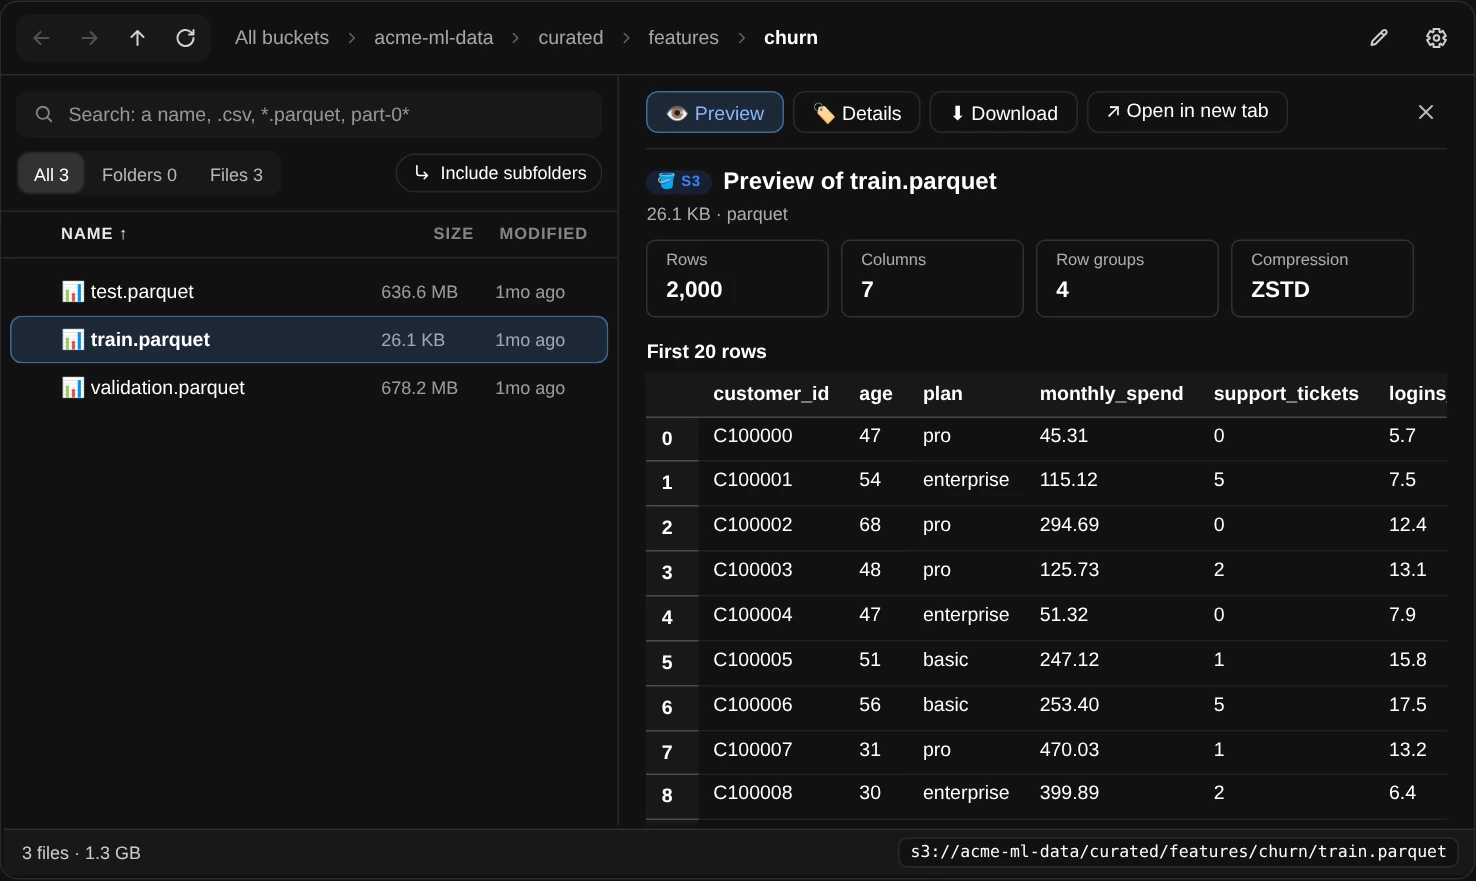1476x881 pixels.
Task: Toggle Include subfolders
Action: pos(499,173)
